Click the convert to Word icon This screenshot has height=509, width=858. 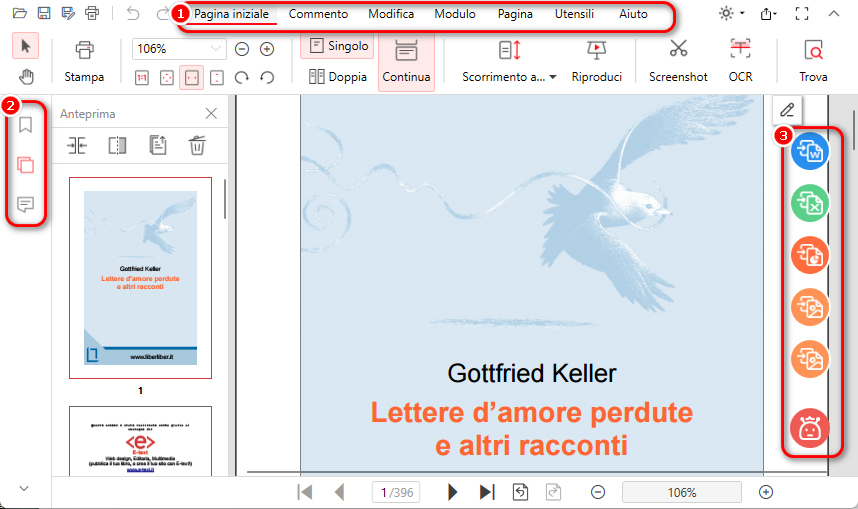[x=809, y=152]
